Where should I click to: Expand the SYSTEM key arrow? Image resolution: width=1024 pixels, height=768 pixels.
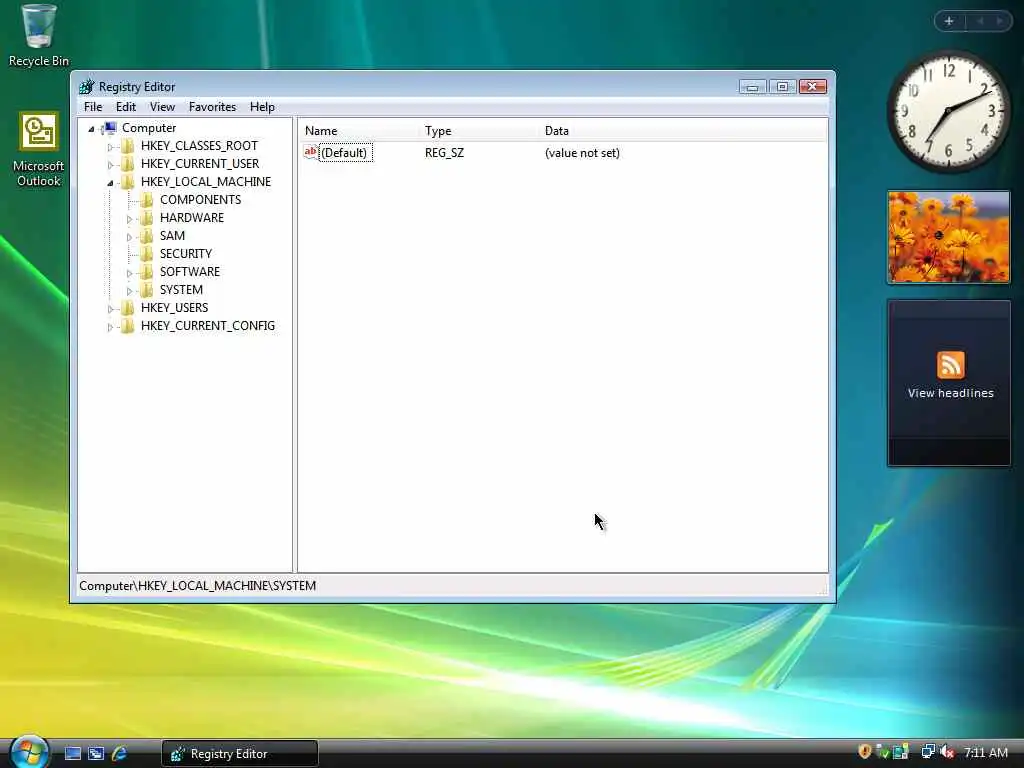point(129,291)
